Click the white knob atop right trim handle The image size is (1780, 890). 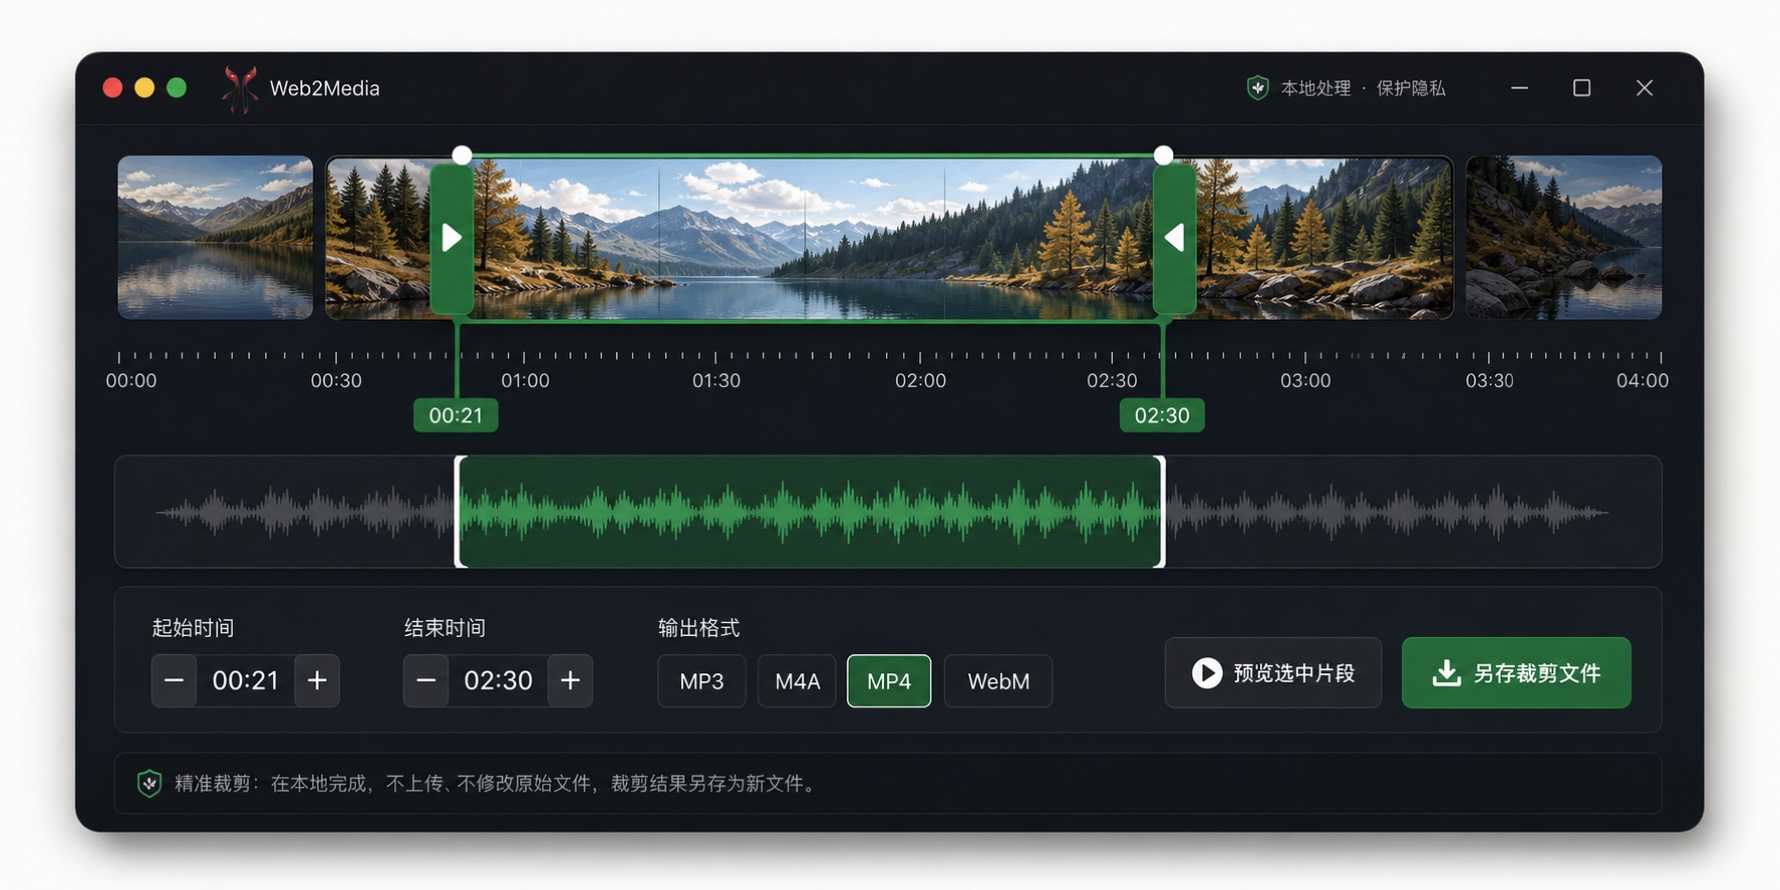(1163, 155)
